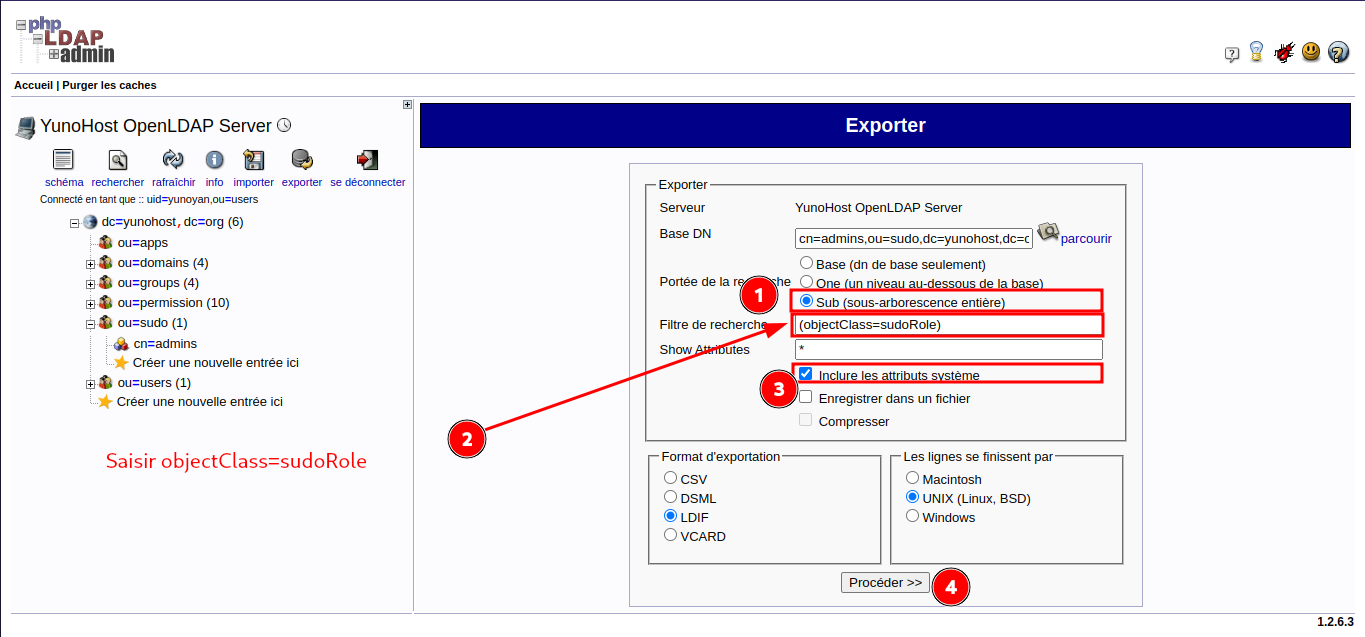Log out using se déconnecter icon
The height and width of the screenshot is (637, 1365).
367,160
